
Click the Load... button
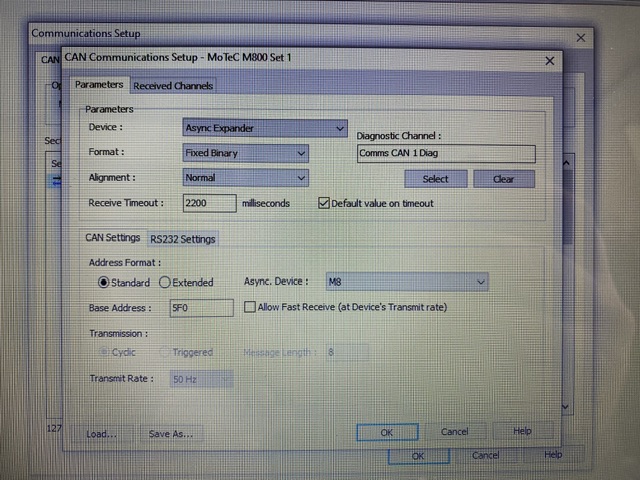(x=102, y=434)
